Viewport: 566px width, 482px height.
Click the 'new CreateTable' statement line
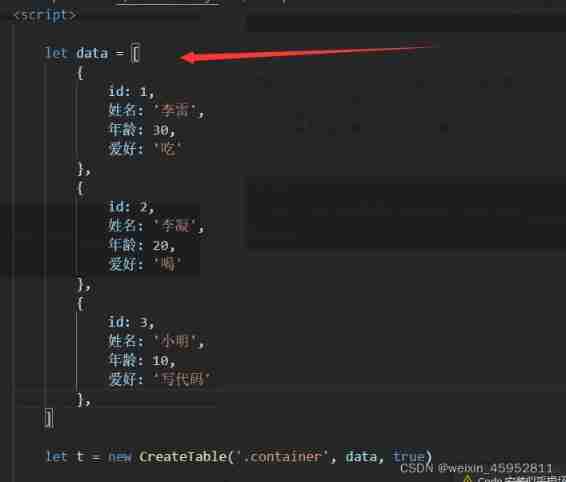point(239,457)
